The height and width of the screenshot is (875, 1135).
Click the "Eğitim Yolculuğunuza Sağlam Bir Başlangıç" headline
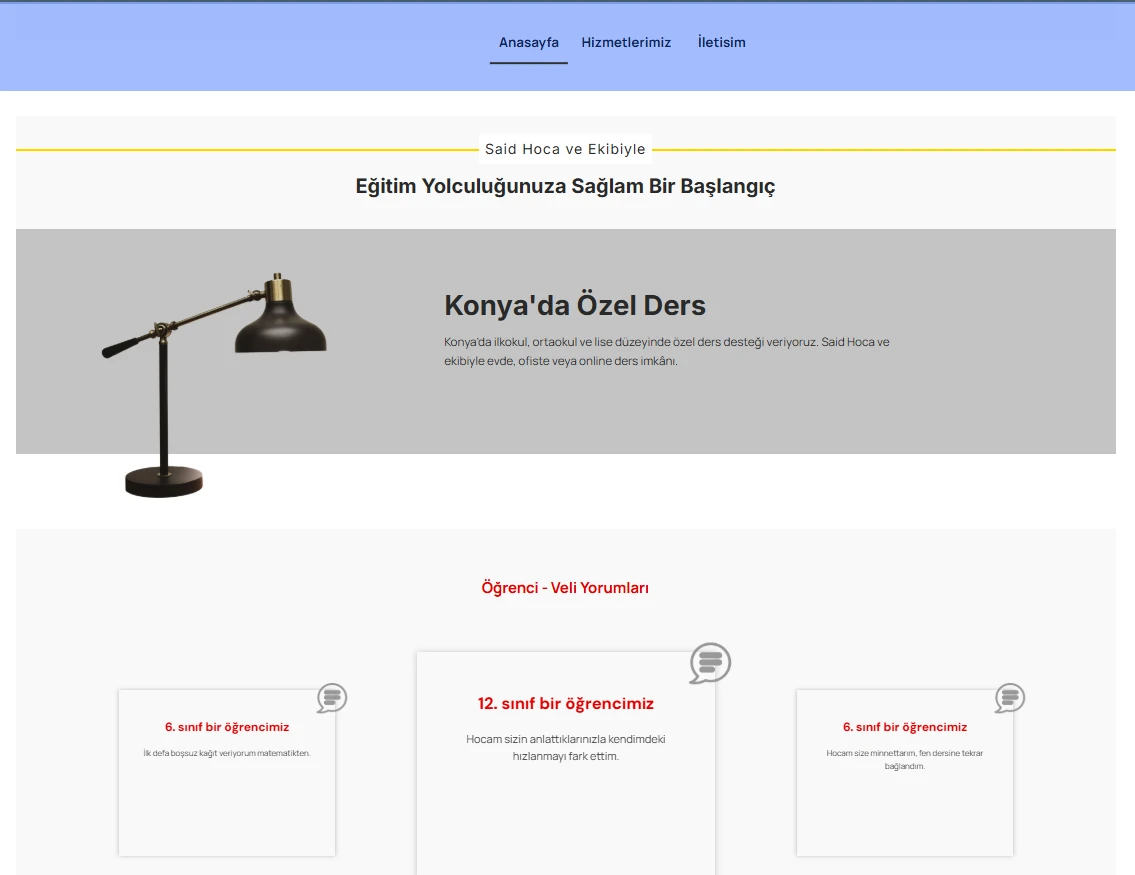tap(565, 186)
